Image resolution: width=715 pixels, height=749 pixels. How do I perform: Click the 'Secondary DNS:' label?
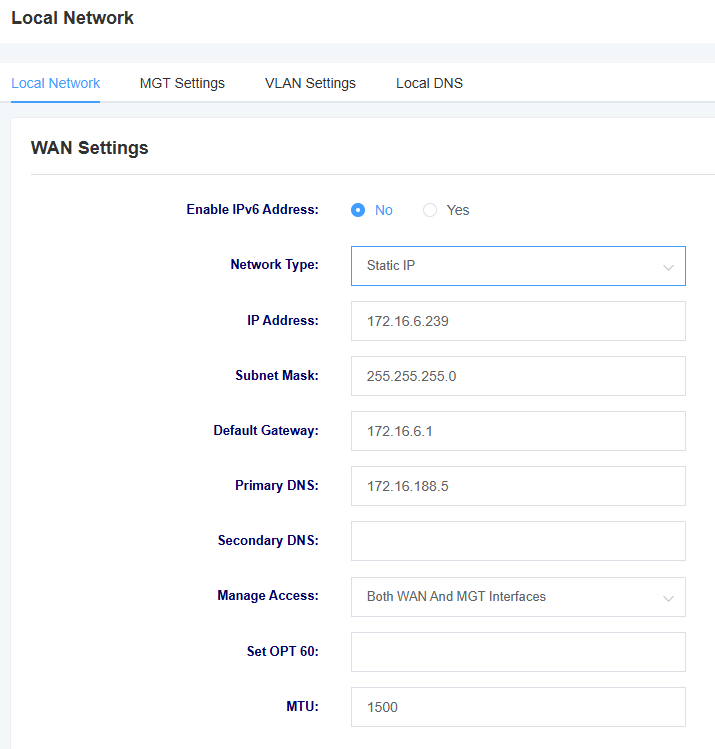pos(268,540)
